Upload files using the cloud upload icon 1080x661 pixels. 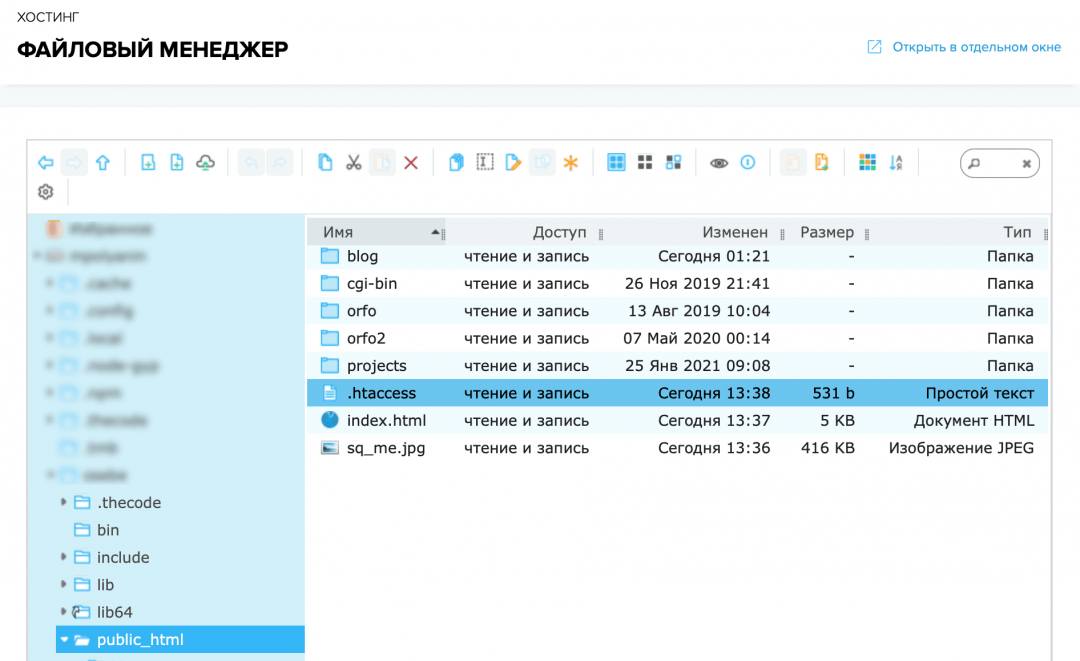pyautogui.click(x=207, y=162)
